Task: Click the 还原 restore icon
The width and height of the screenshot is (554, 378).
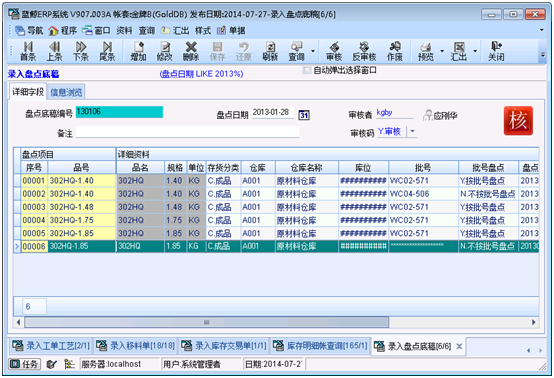Action: tap(244, 51)
